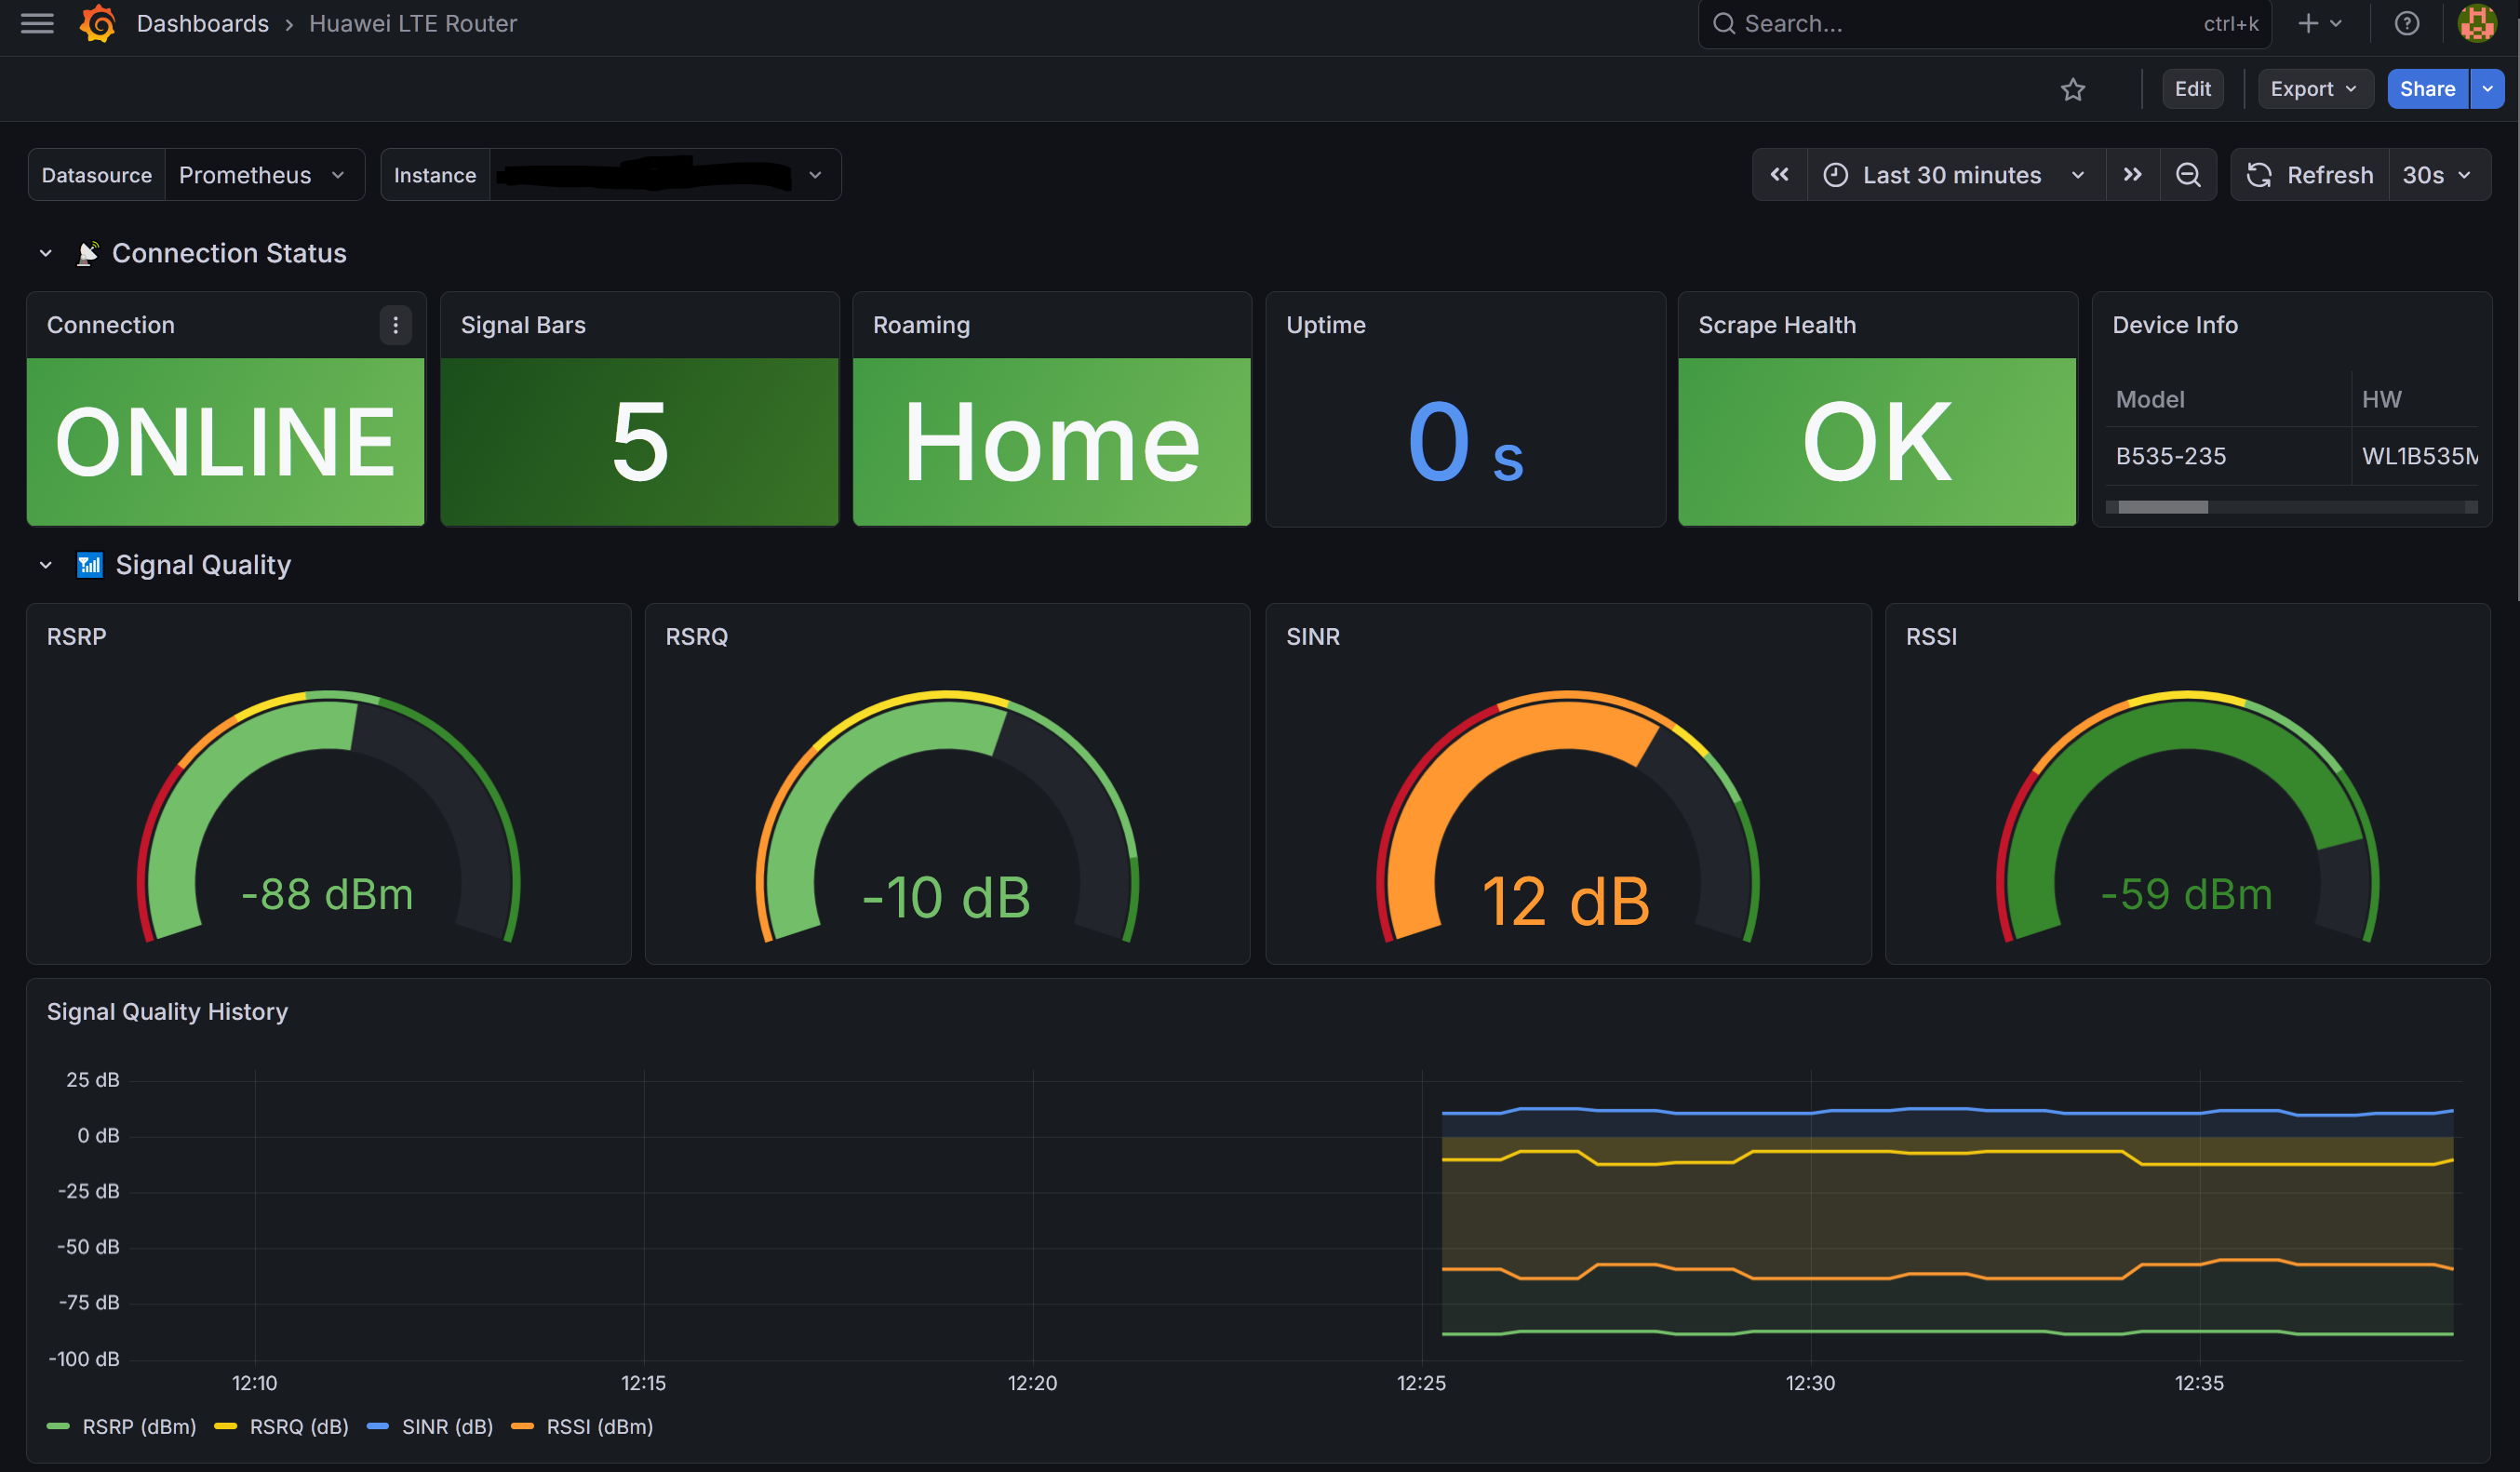Shift time range backward
This screenshot has height=1472, width=2520.
pos(1779,175)
